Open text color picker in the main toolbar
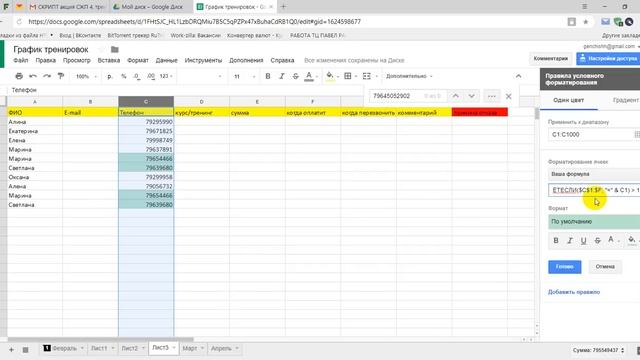640x360 pixels. (x=309, y=76)
